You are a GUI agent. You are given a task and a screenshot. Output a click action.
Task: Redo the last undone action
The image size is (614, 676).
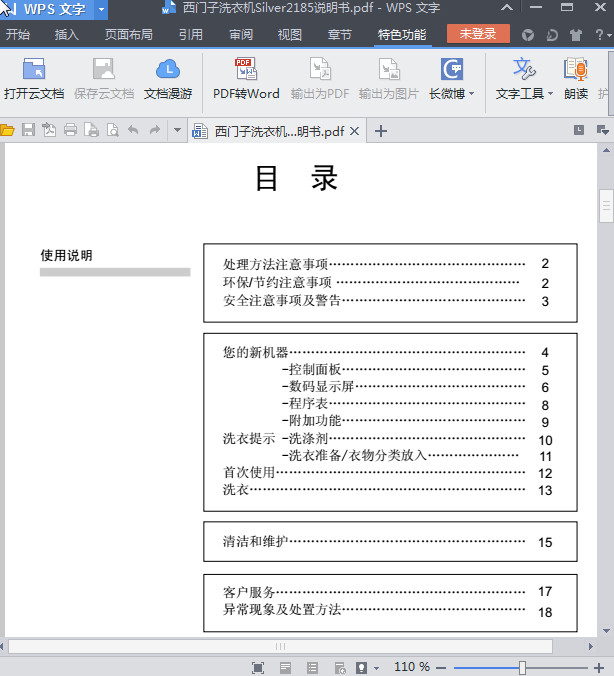(154, 130)
